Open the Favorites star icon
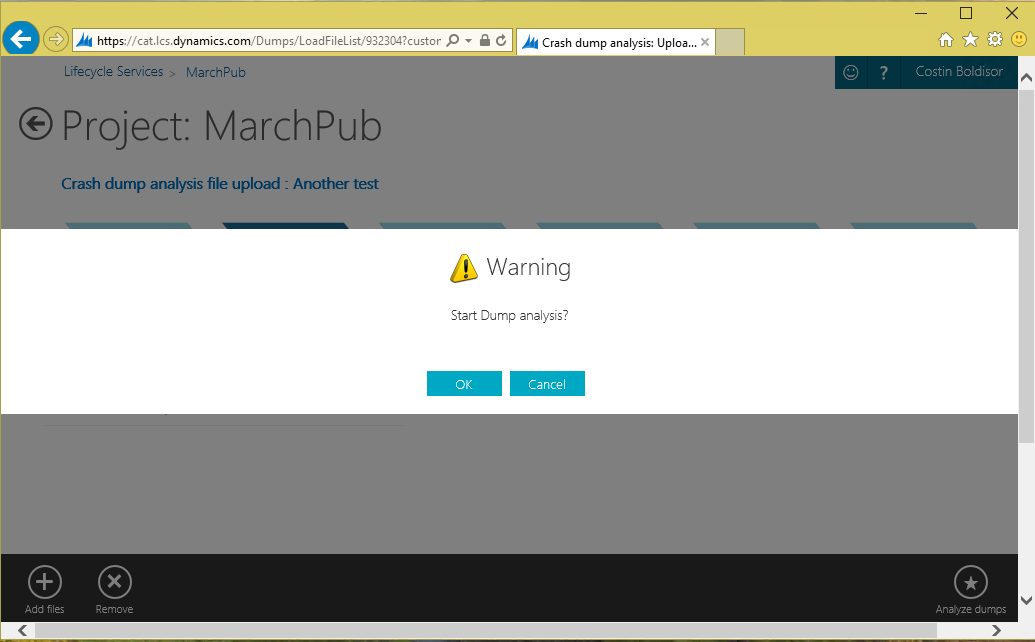 pos(970,40)
